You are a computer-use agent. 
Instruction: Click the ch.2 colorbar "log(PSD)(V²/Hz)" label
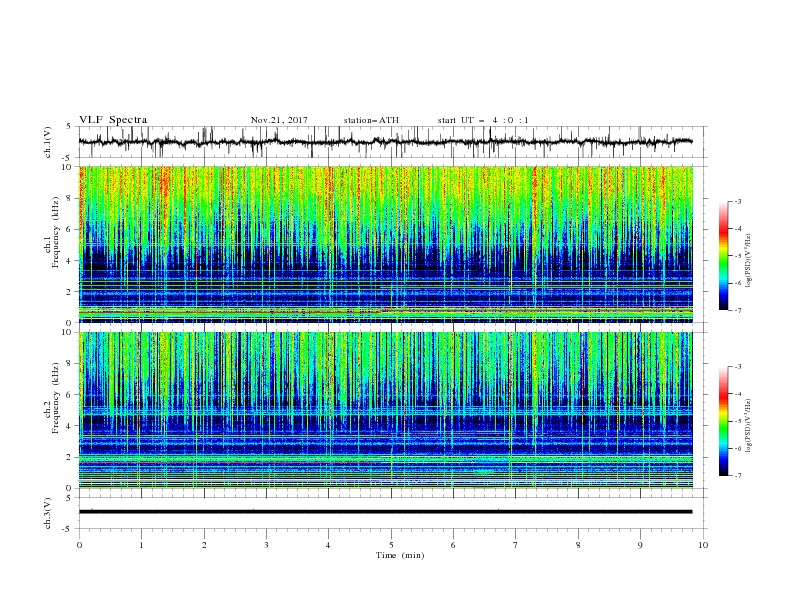pyautogui.click(x=749, y=425)
